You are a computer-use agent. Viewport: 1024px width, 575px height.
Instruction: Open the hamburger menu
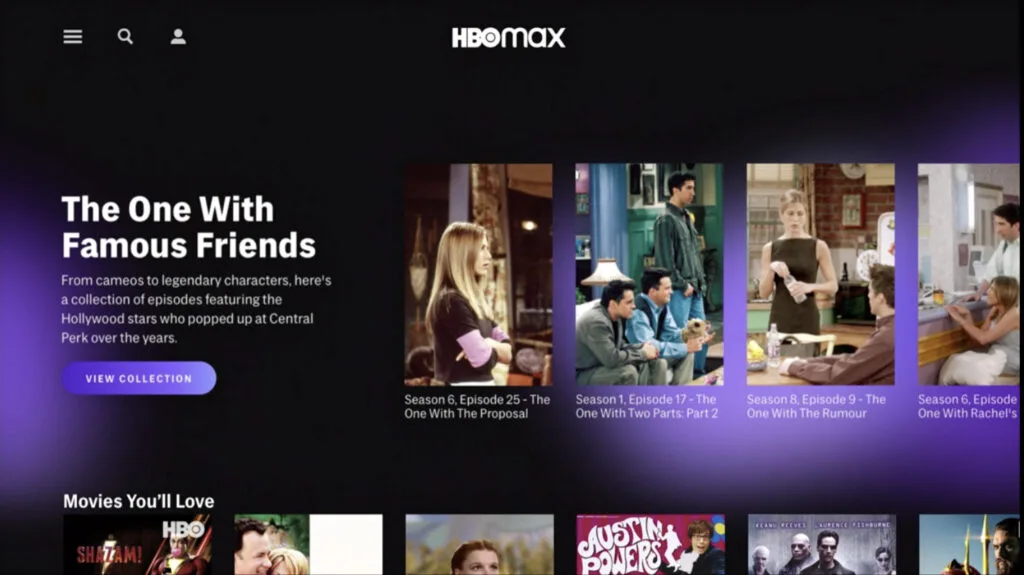[72, 37]
